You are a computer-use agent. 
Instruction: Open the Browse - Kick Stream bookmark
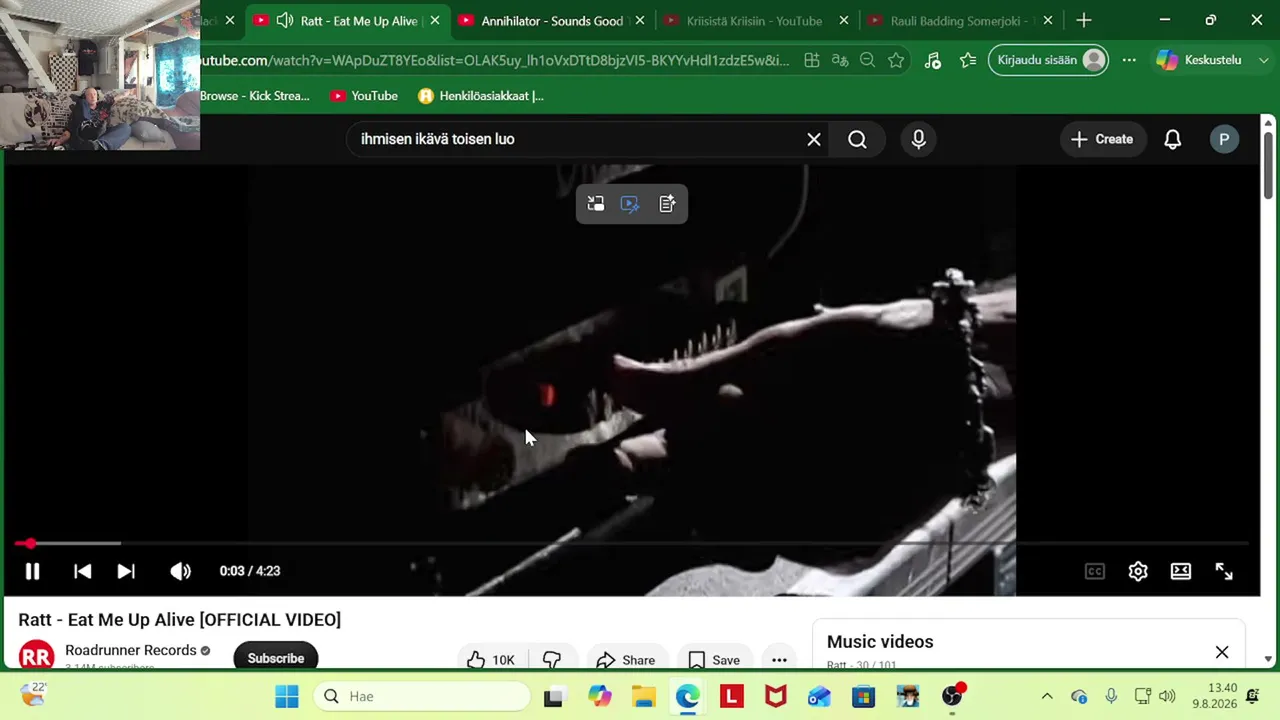[255, 96]
